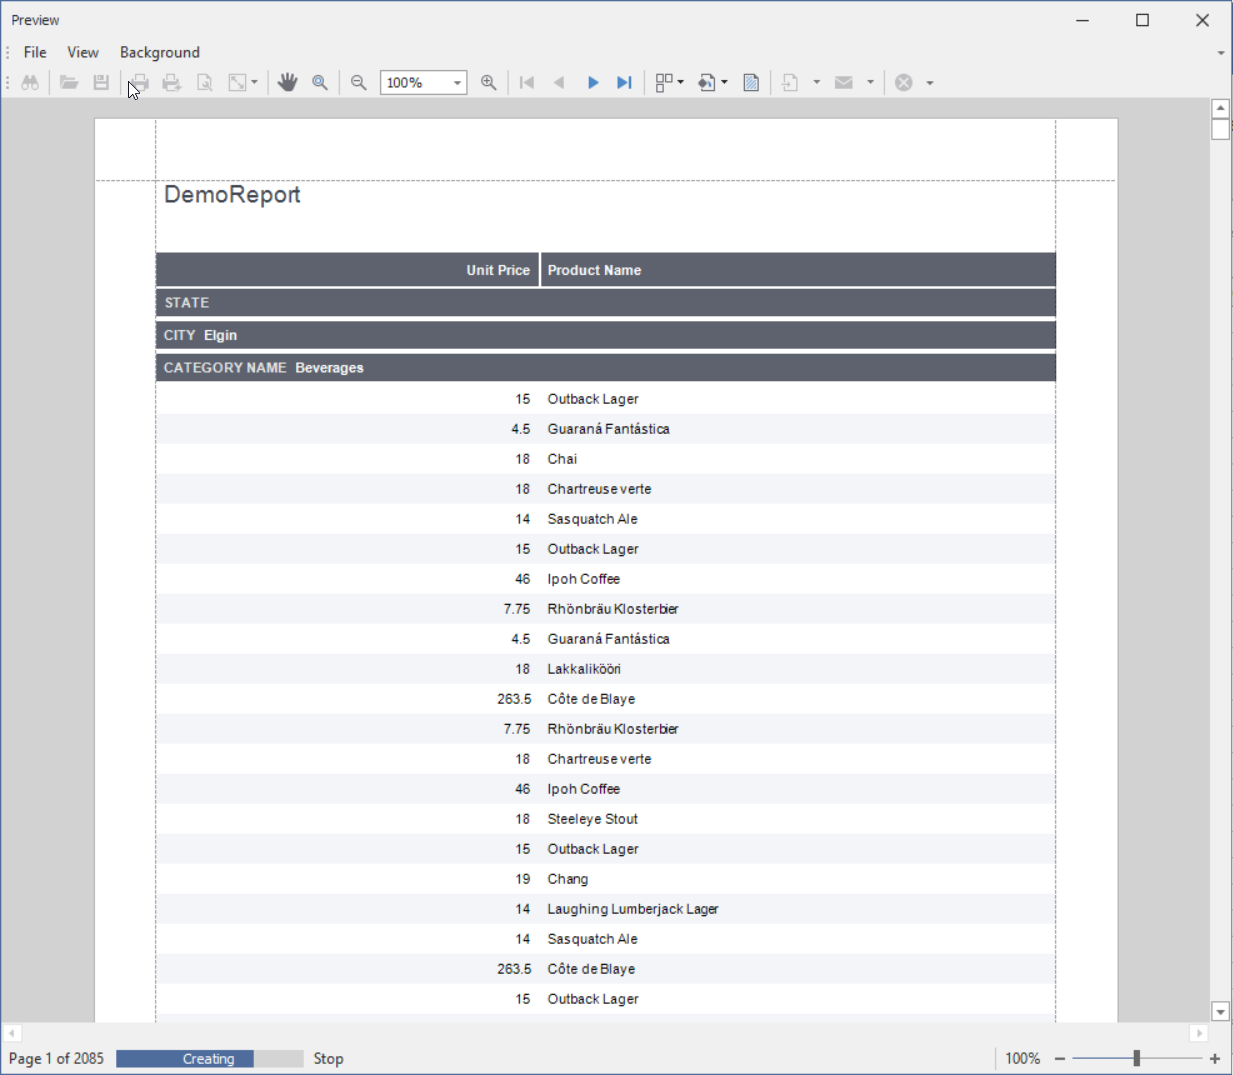Open the Background menu
This screenshot has width=1233, height=1075.
[x=160, y=52]
